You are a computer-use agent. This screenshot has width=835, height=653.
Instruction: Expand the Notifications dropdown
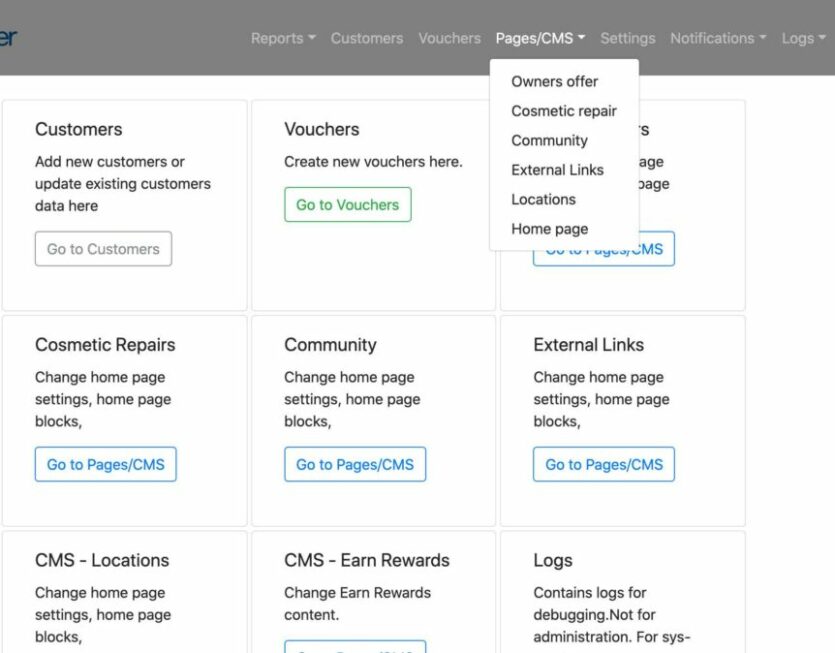(x=718, y=38)
